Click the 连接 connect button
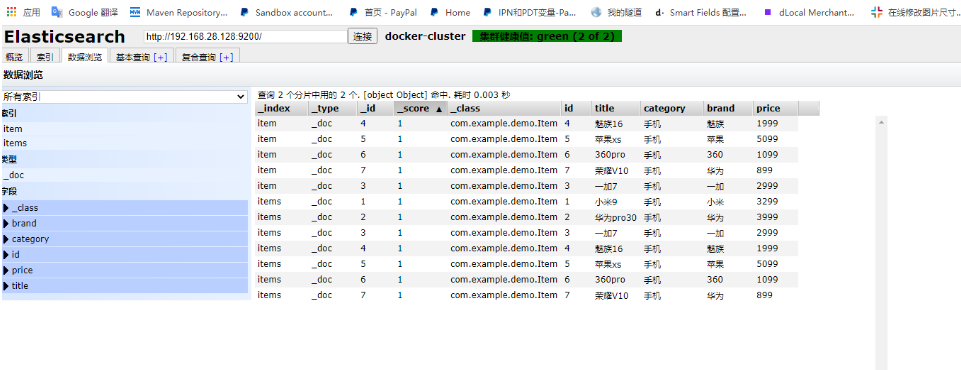This screenshot has height=370, width=961. (363, 37)
